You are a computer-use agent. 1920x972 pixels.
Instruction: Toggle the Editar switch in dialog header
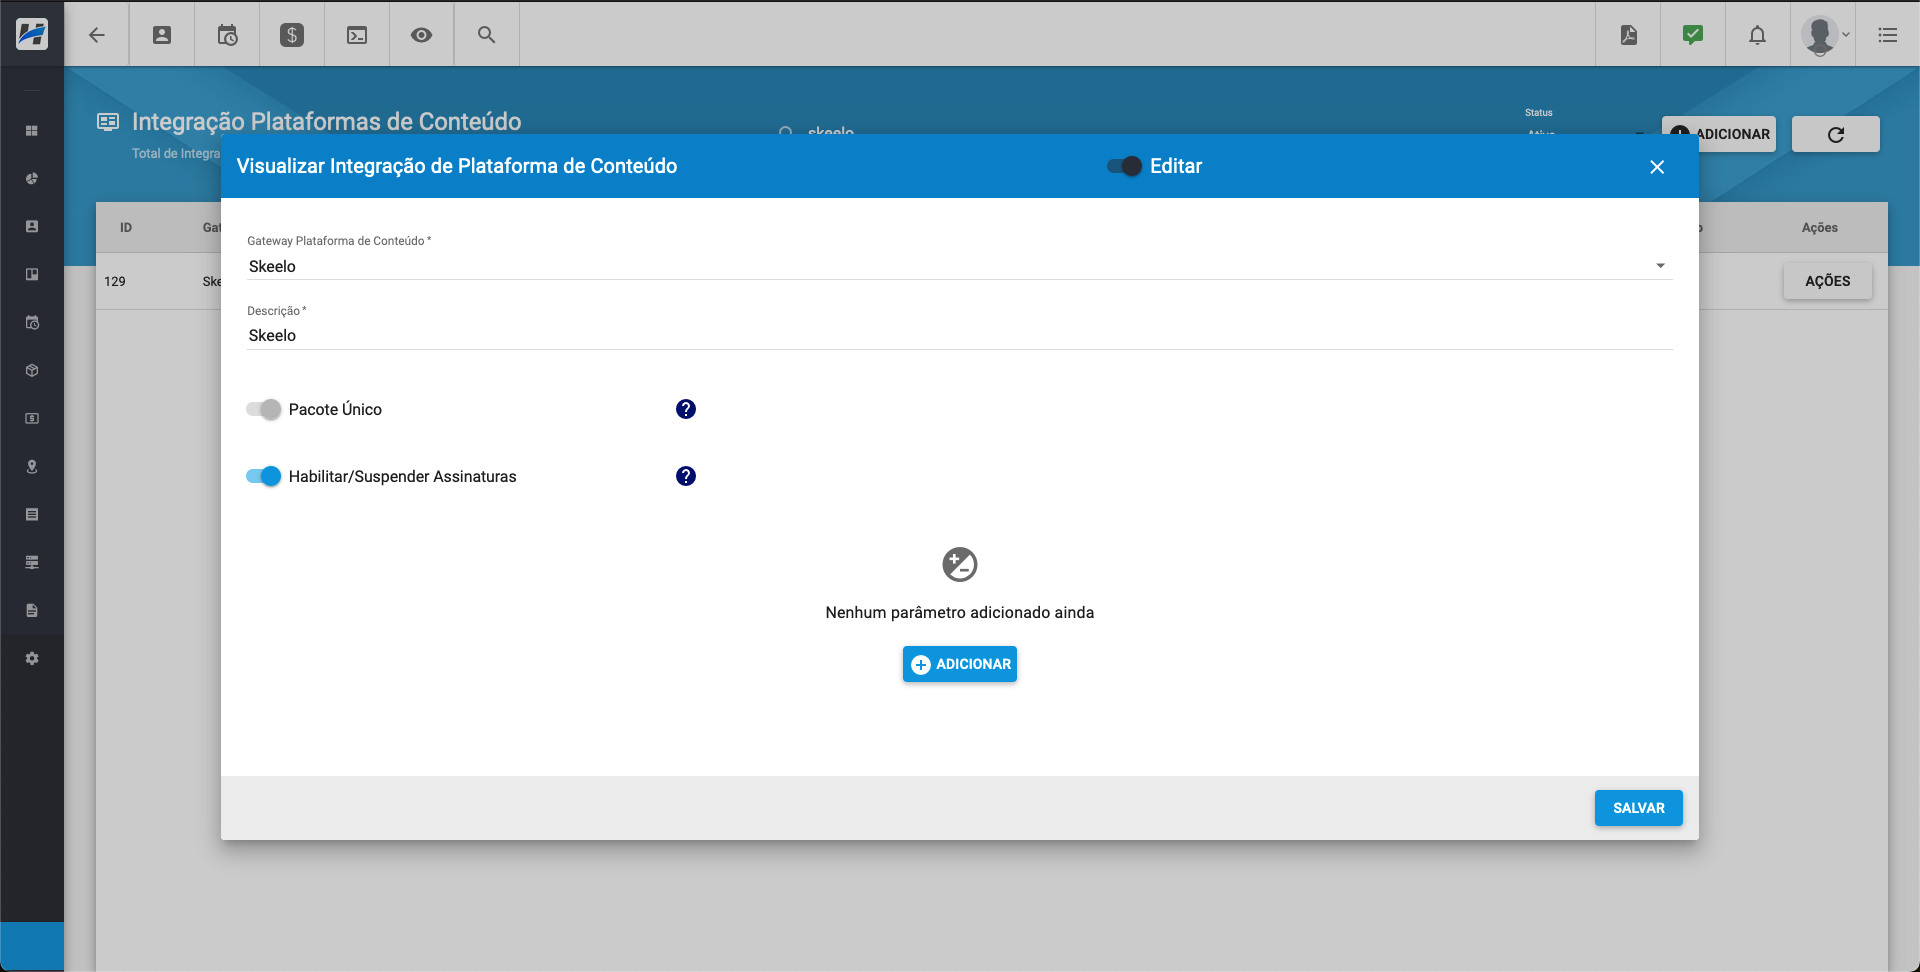(1124, 166)
